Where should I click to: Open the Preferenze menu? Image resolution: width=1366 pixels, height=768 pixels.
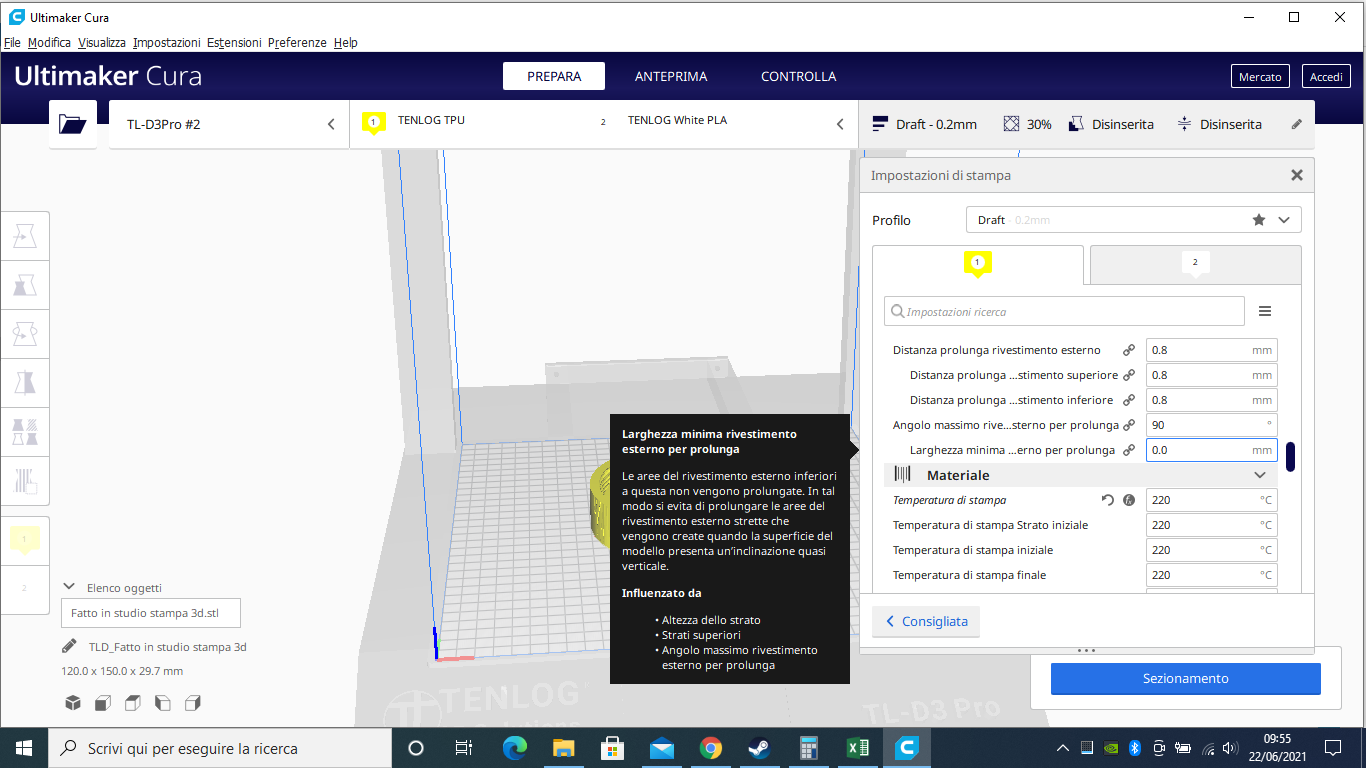(x=297, y=43)
